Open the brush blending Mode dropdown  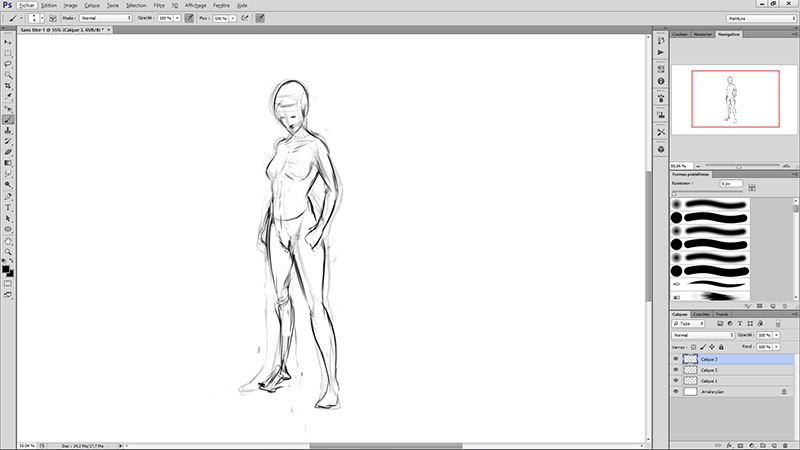[x=106, y=18]
